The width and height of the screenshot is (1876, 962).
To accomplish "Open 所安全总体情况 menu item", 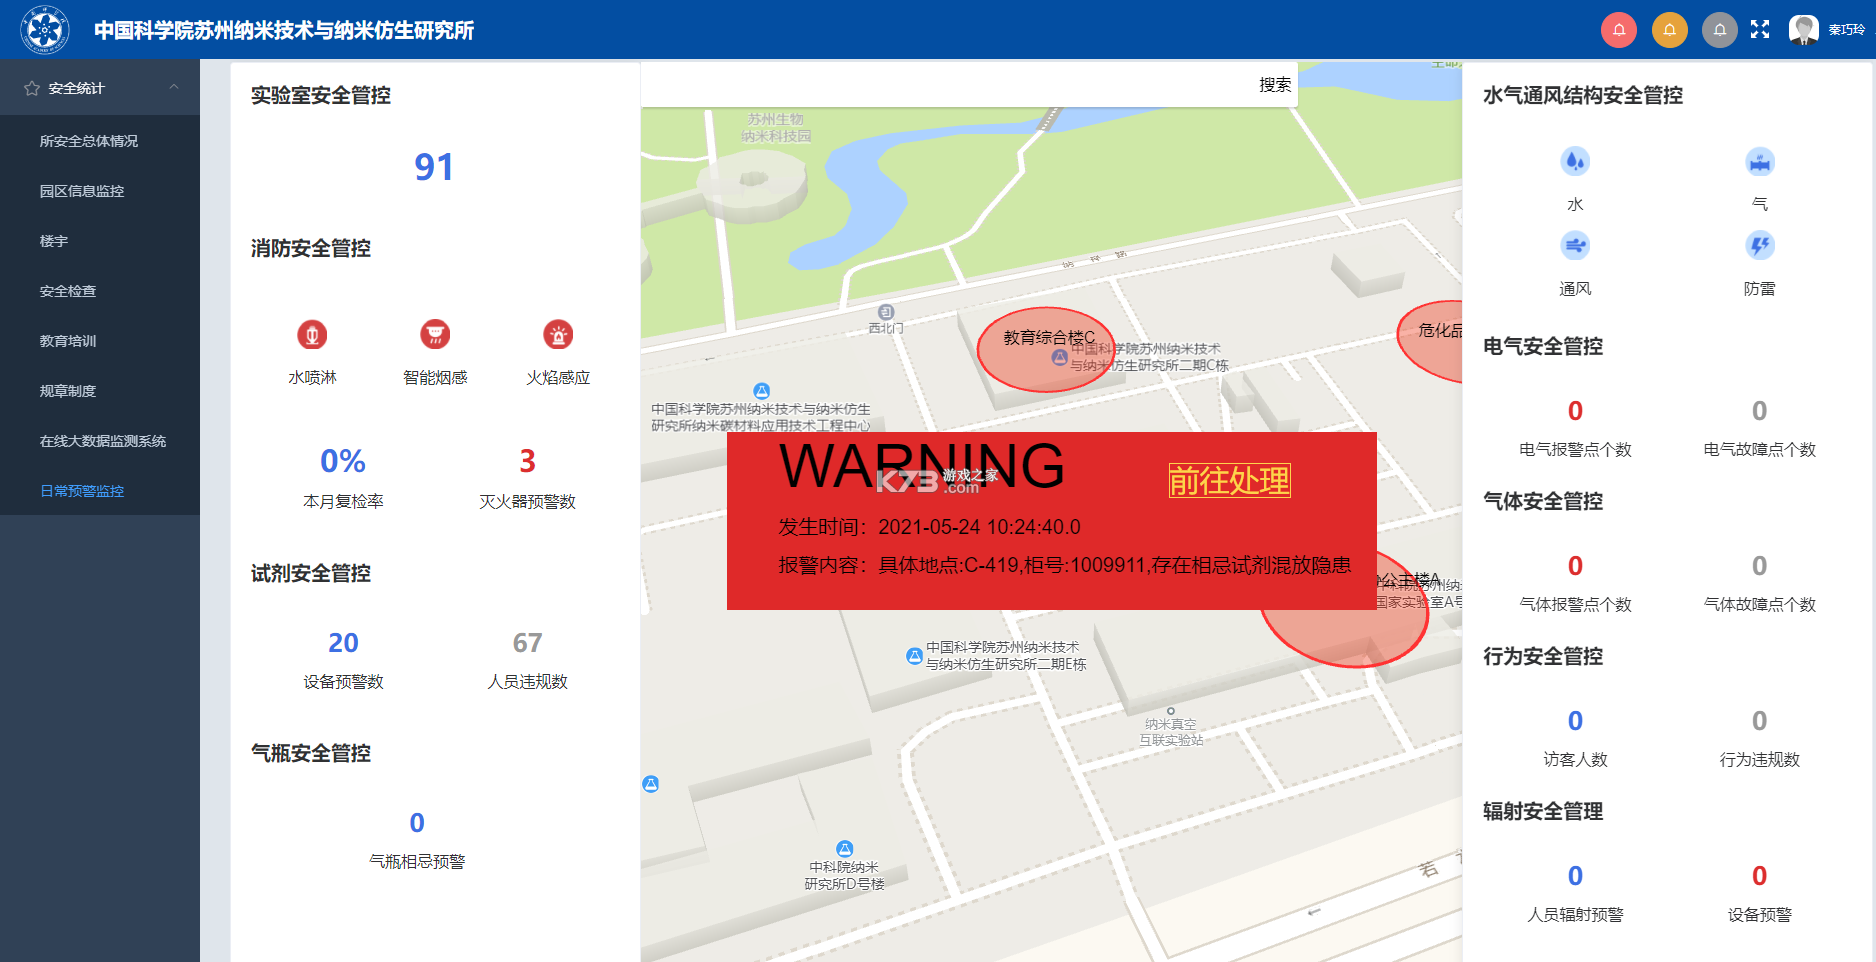I will tap(100, 141).
